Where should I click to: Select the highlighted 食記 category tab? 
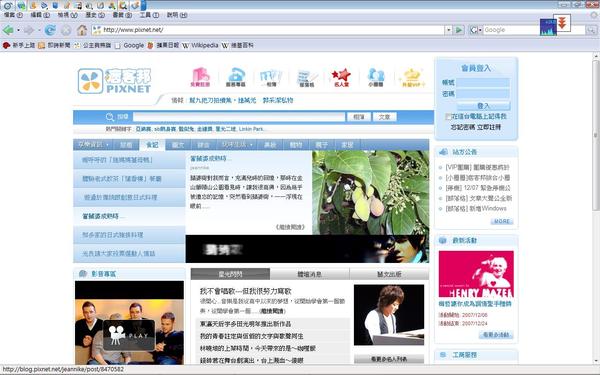[x=152, y=145]
